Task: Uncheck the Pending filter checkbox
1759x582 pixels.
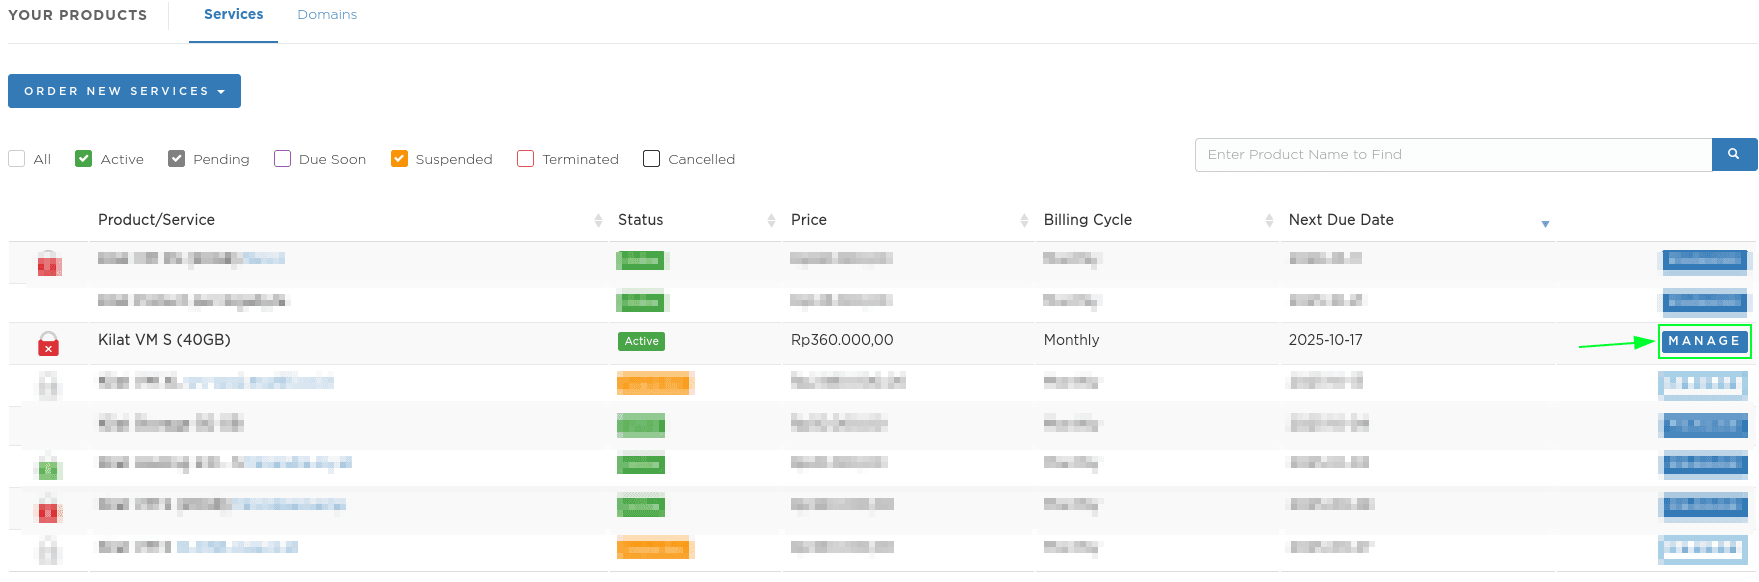Action: click(x=177, y=159)
